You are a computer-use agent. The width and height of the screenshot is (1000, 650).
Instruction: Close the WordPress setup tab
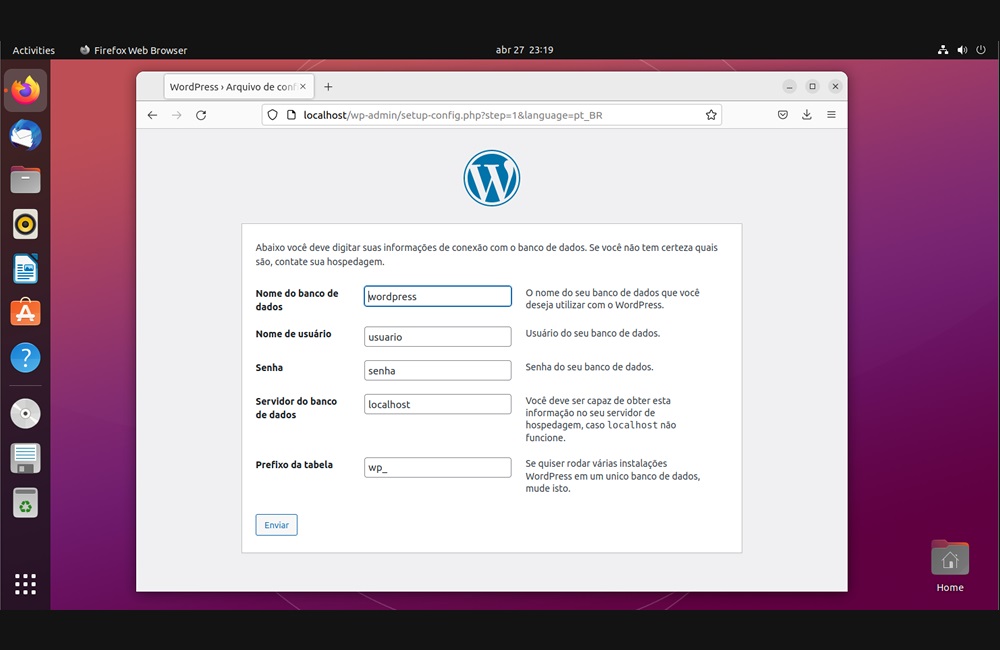tap(303, 87)
